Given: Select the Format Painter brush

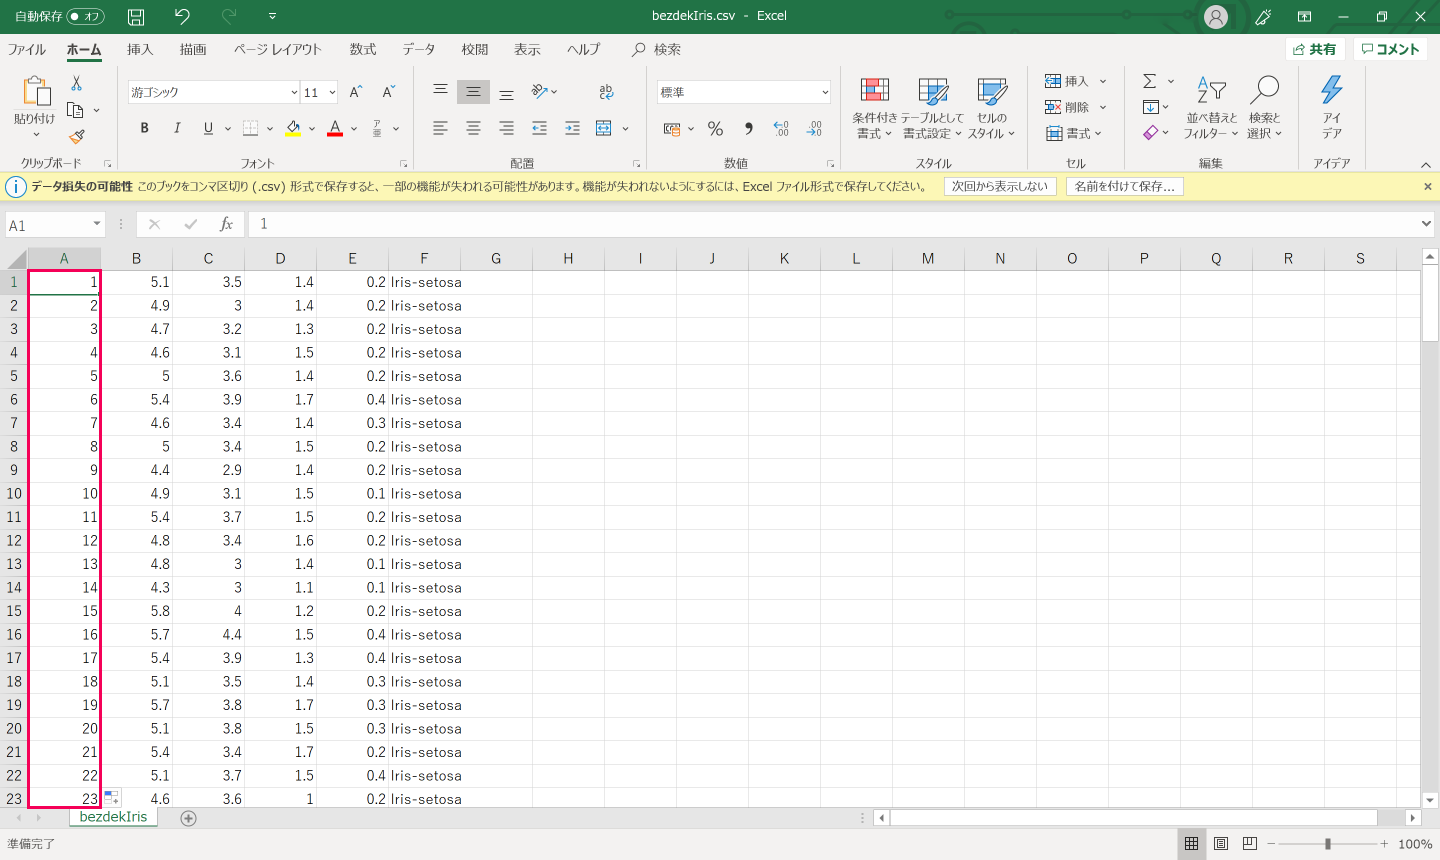Looking at the screenshot, I should click(77, 136).
